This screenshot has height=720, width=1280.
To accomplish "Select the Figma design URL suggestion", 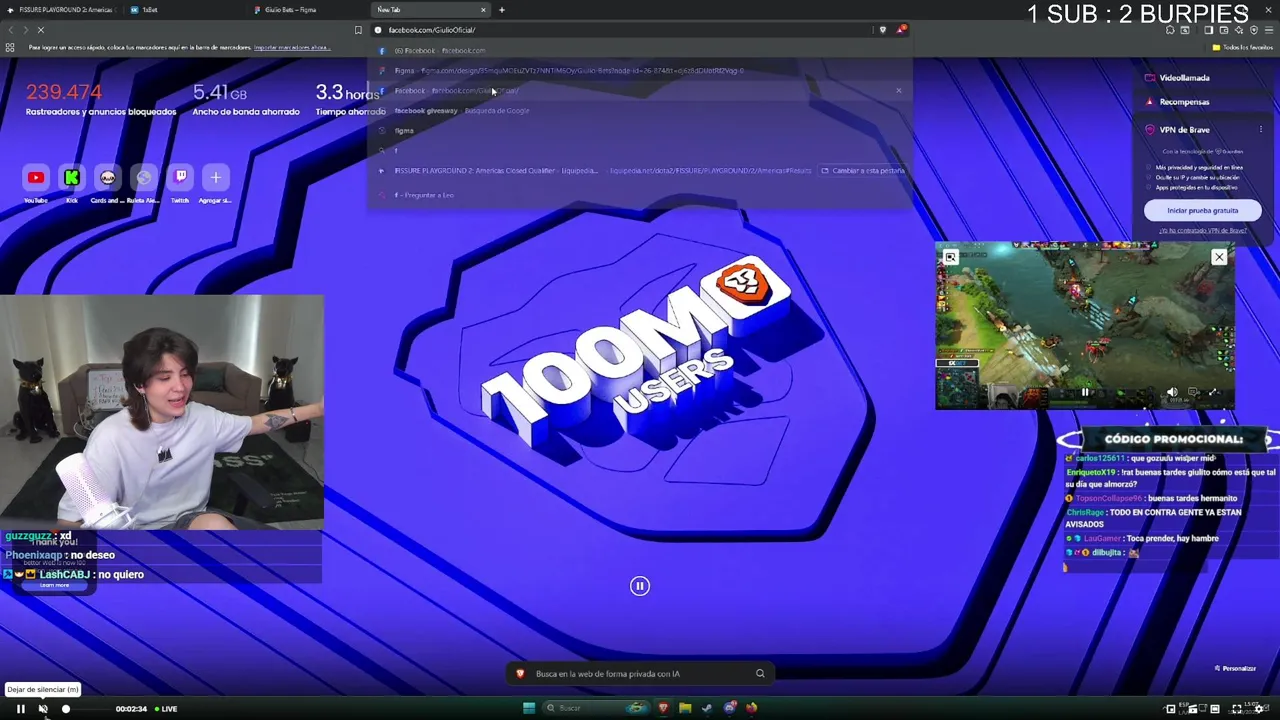I will pyautogui.click(x=640, y=71).
